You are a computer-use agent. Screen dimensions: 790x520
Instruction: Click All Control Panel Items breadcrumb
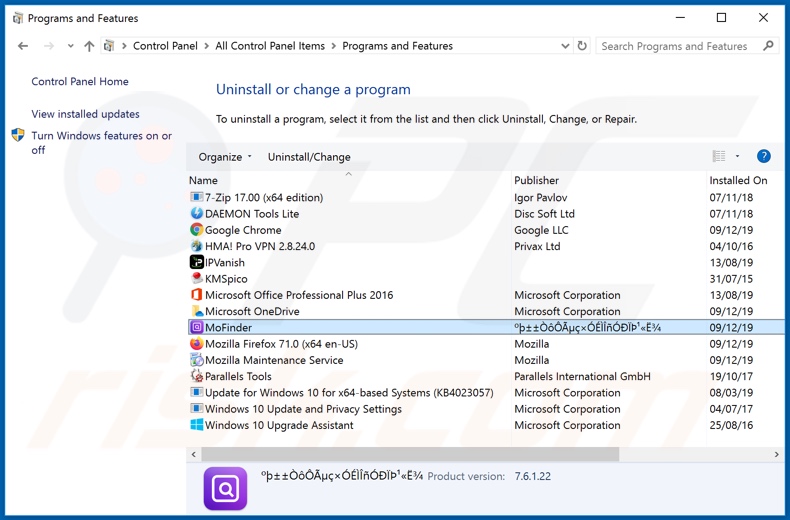pos(270,46)
